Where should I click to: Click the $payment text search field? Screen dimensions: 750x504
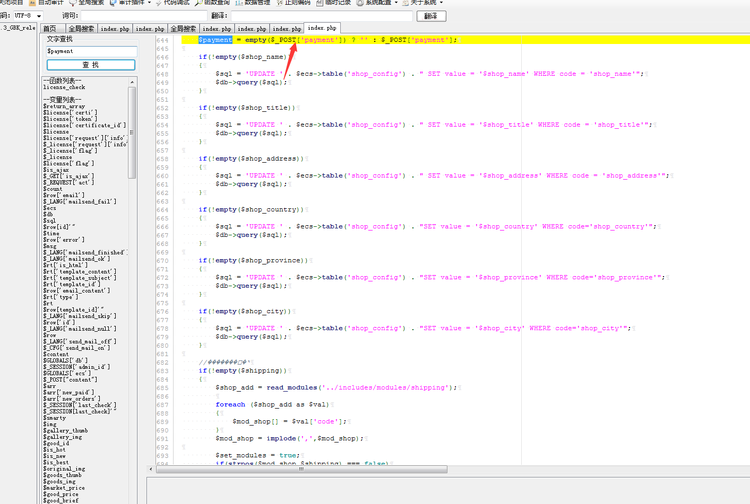point(90,50)
